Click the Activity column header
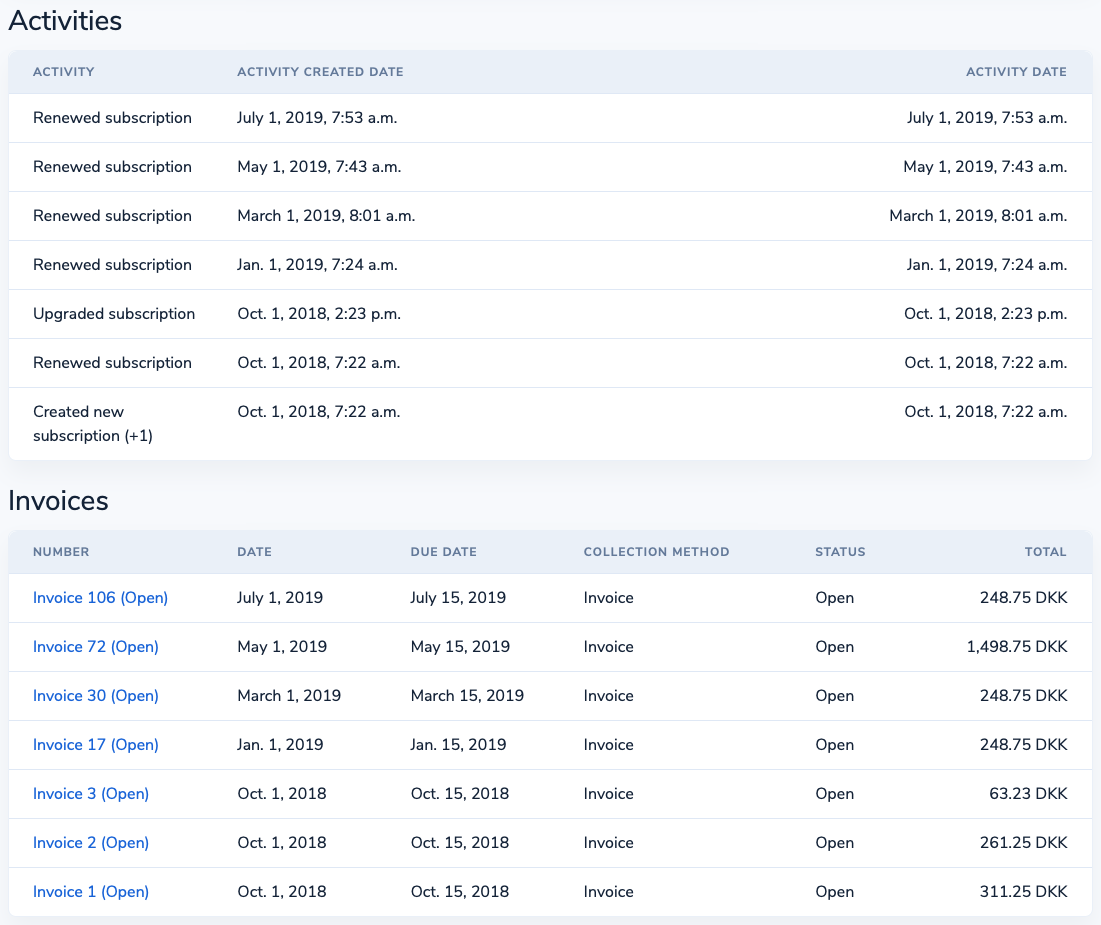Viewport: 1101px width, 925px height. (63, 72)
